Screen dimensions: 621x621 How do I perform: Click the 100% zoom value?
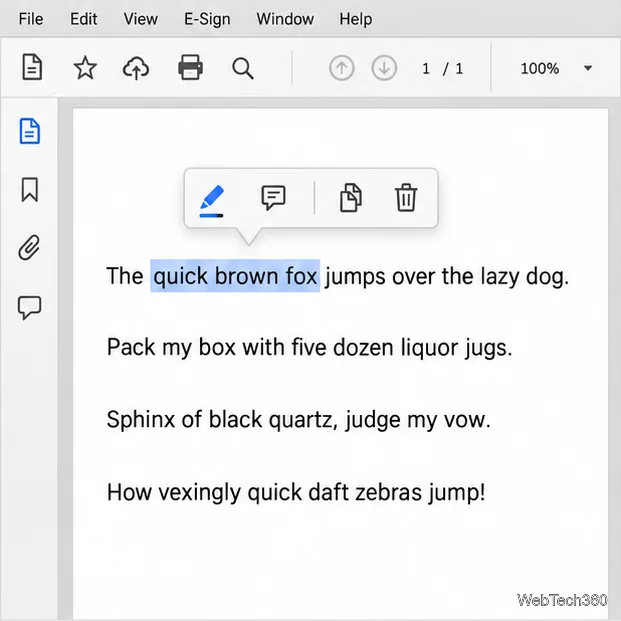click(539, 69)
